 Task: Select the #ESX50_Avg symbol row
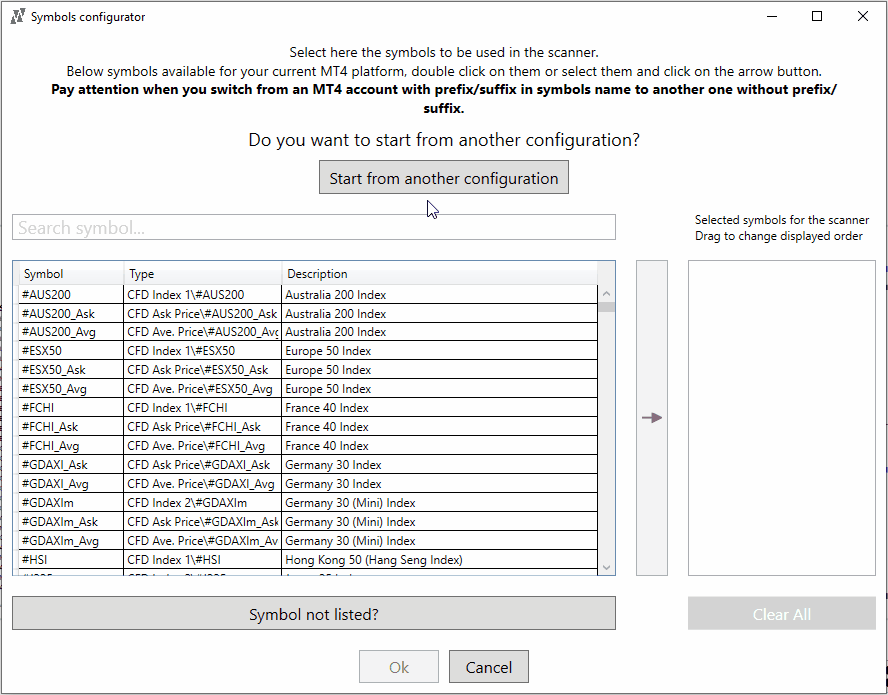click(309, 389)
